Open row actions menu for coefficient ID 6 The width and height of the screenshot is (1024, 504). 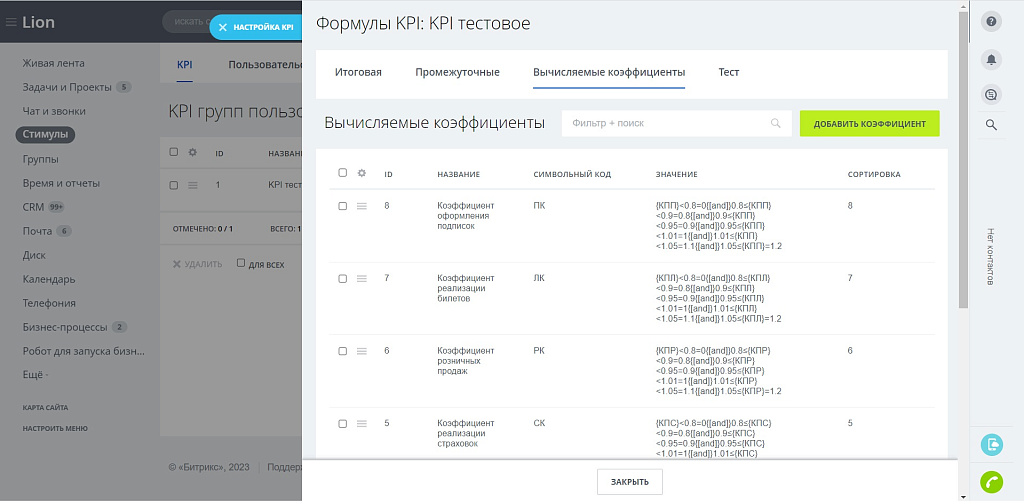pos(362,351)
